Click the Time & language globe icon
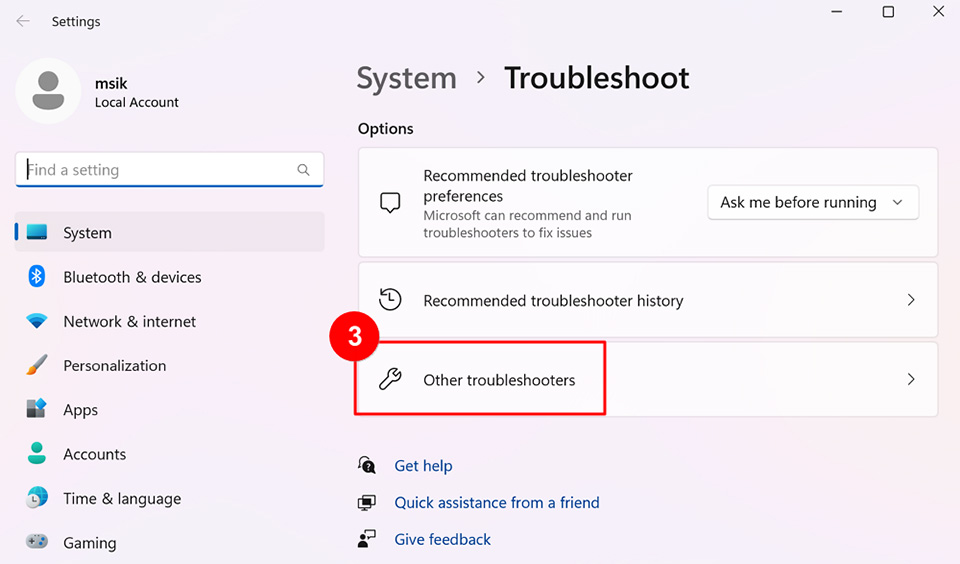960x564 pixels. click(37, 498)
